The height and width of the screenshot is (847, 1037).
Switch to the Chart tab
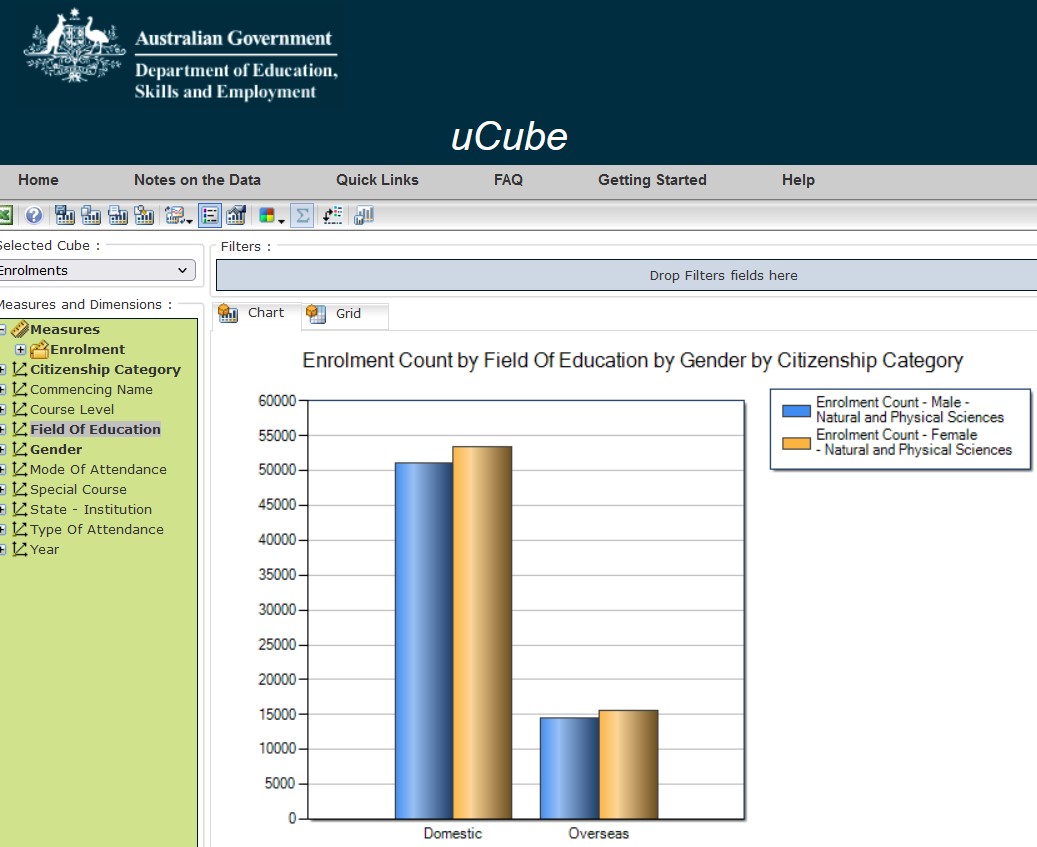pyautogui.click(x=257, y=313)
